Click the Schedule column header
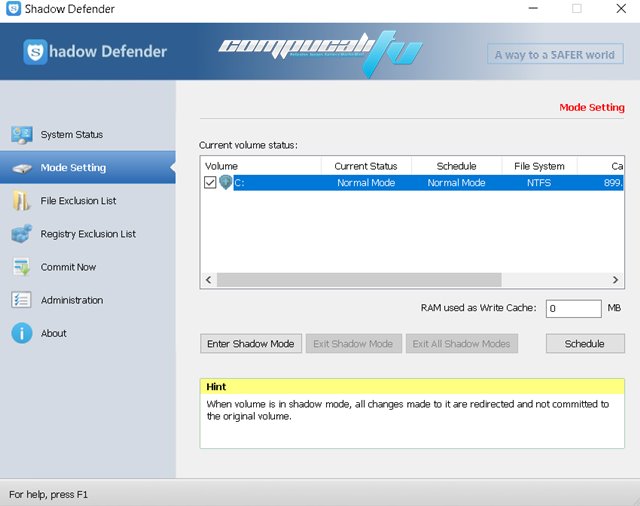The height and width of the screenshot is (506, 640). (x=456, y=166)
